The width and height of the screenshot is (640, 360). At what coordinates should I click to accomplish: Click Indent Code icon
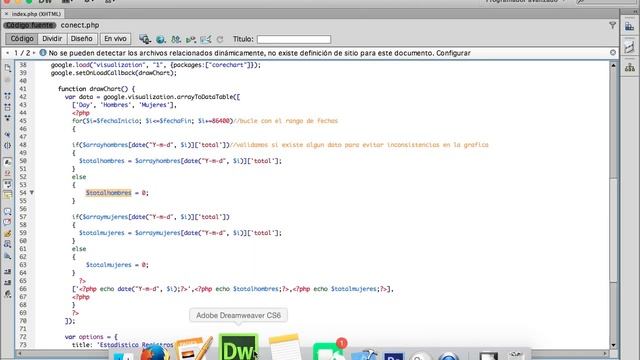coord(7,272)
